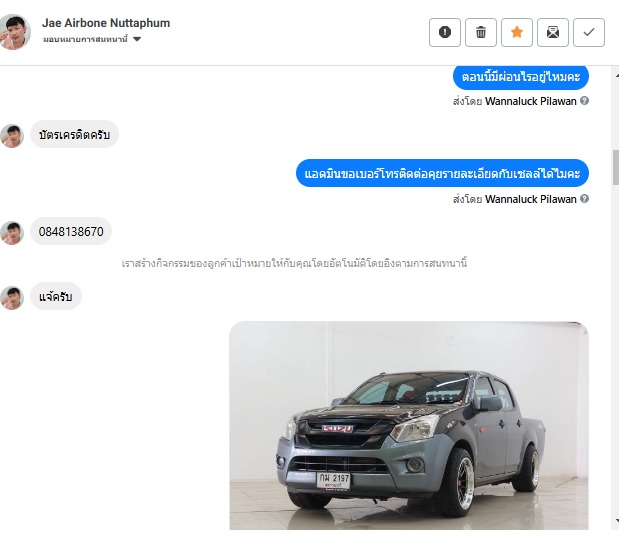Select the 0848138670 phone number message

pyautogui.click(x=71, y=231)
